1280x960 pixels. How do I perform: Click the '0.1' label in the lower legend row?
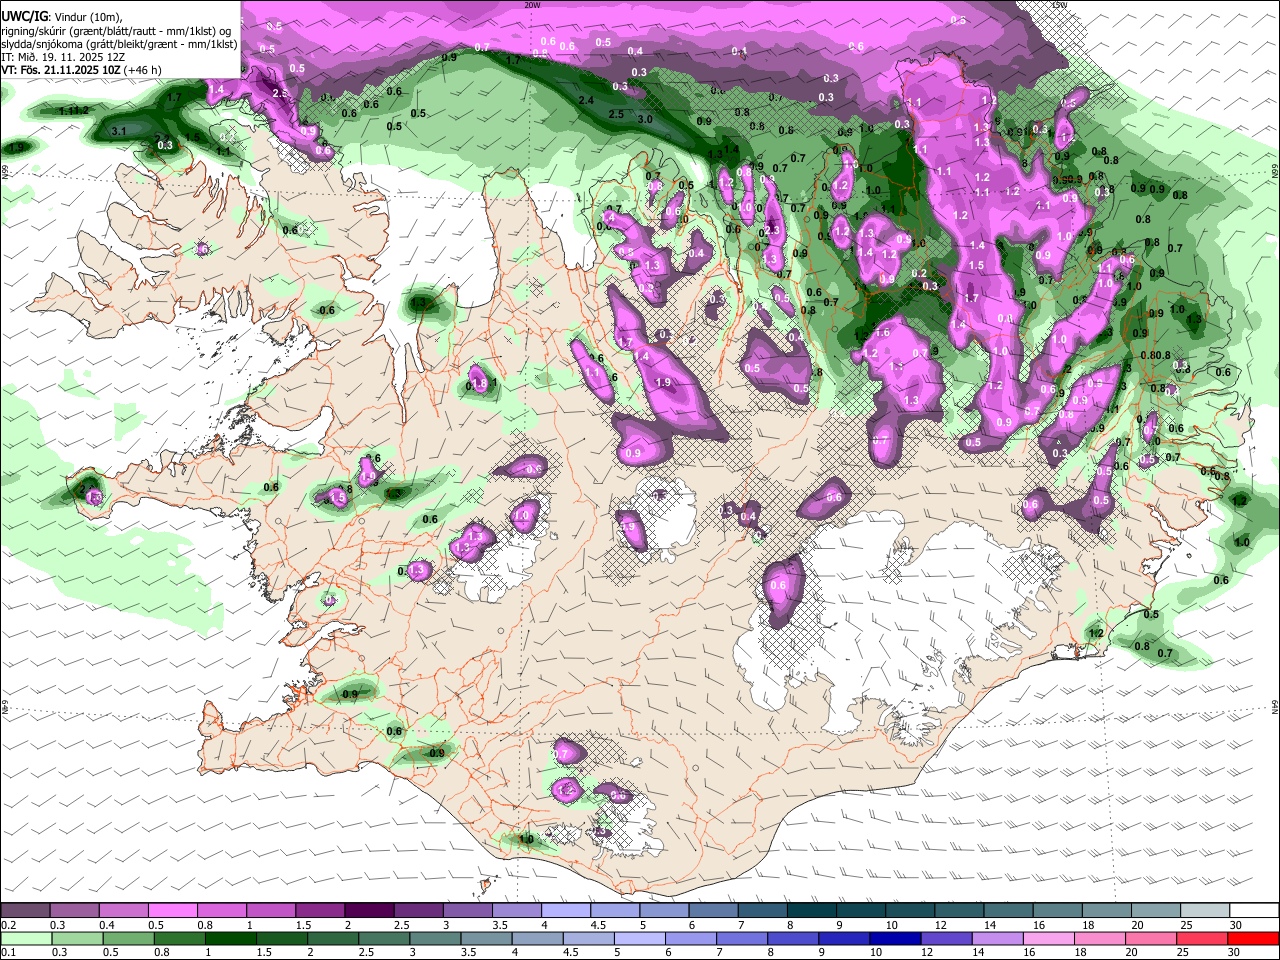[9, 952]
